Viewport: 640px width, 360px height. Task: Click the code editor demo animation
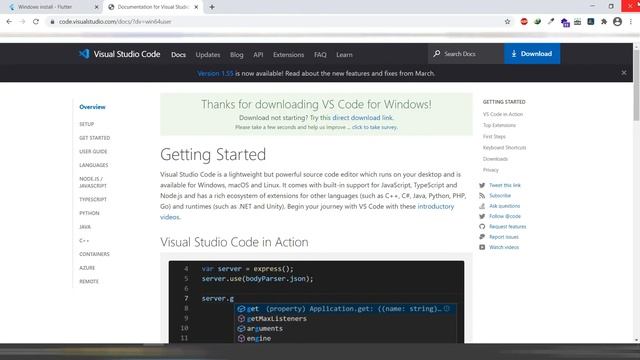(x=316, y=302)
